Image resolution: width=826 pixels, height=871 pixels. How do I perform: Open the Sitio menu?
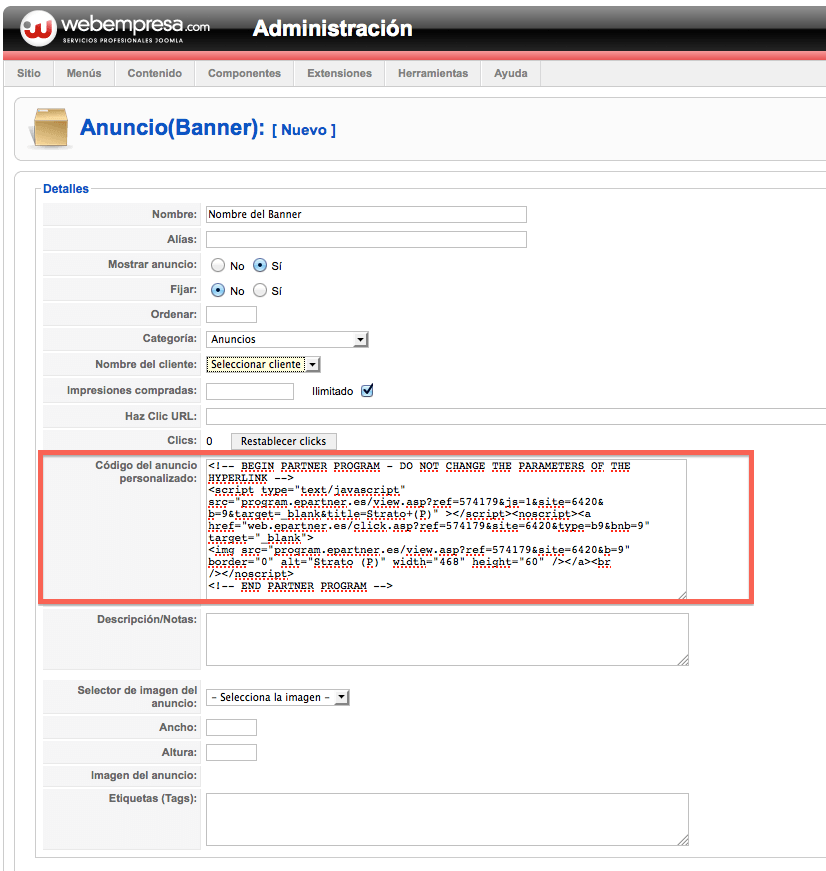(x=29, y=73)
